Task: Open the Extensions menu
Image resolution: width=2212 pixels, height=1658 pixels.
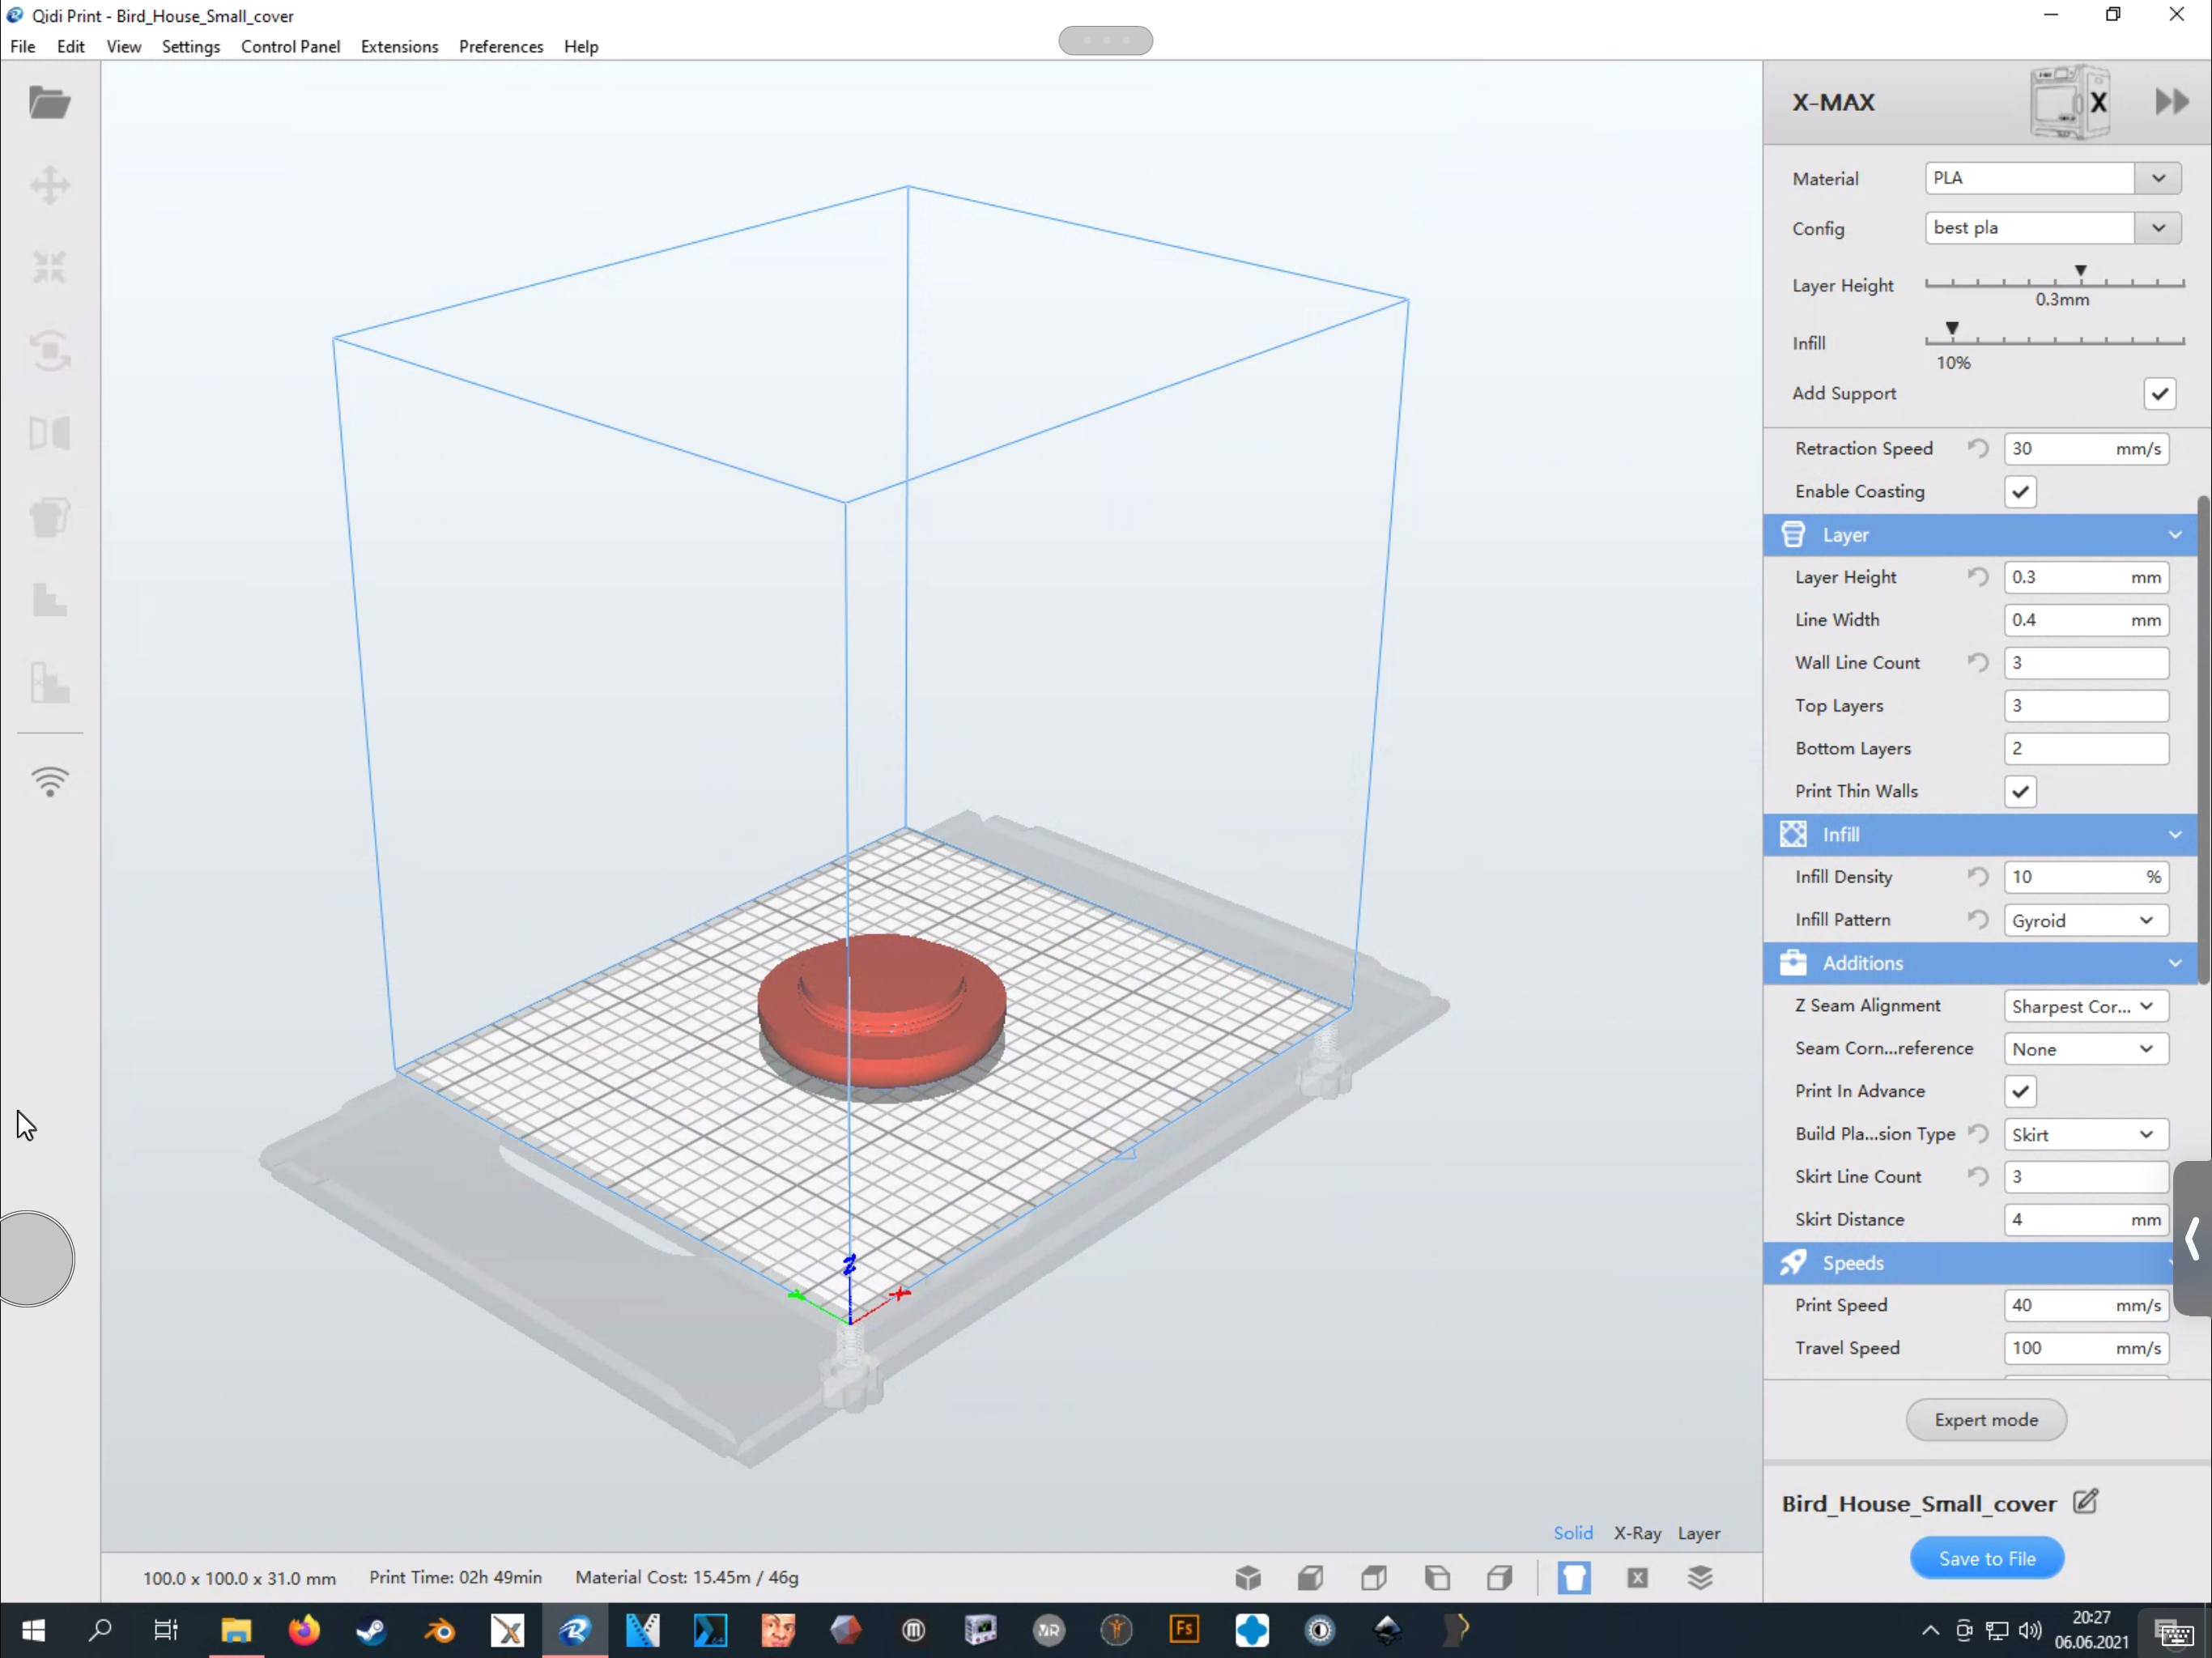Action: pyautogui.click(x=399, y=46)
